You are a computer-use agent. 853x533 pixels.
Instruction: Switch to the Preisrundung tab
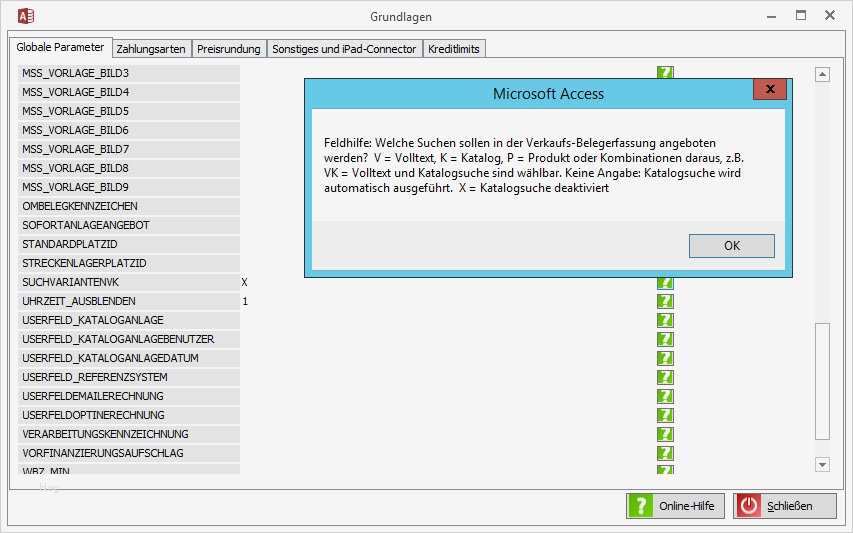pos(228,49)
